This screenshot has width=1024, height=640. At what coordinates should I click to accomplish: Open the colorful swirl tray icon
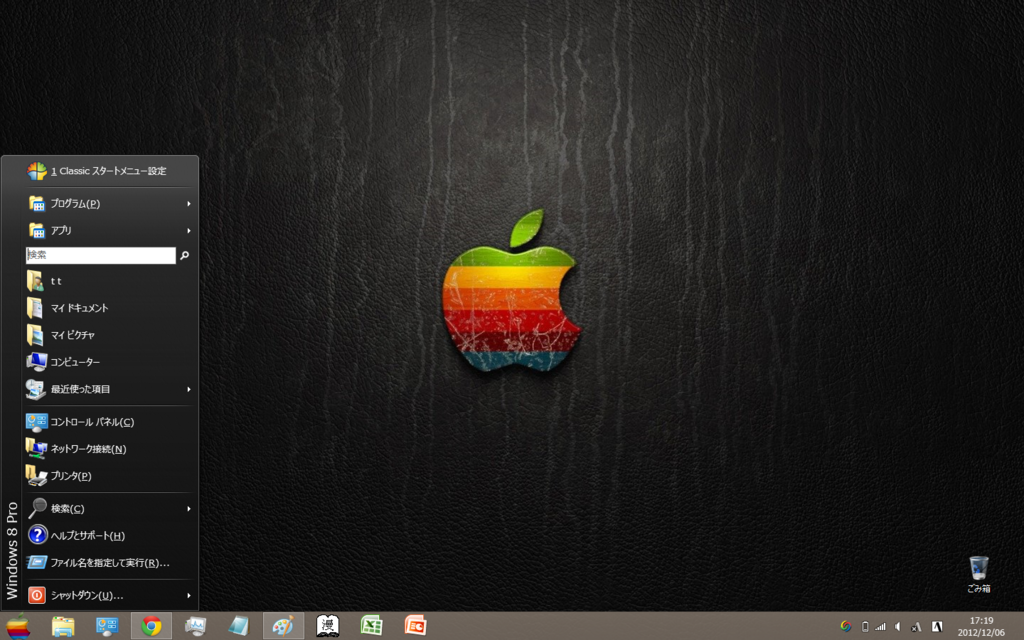pos(846,626)
